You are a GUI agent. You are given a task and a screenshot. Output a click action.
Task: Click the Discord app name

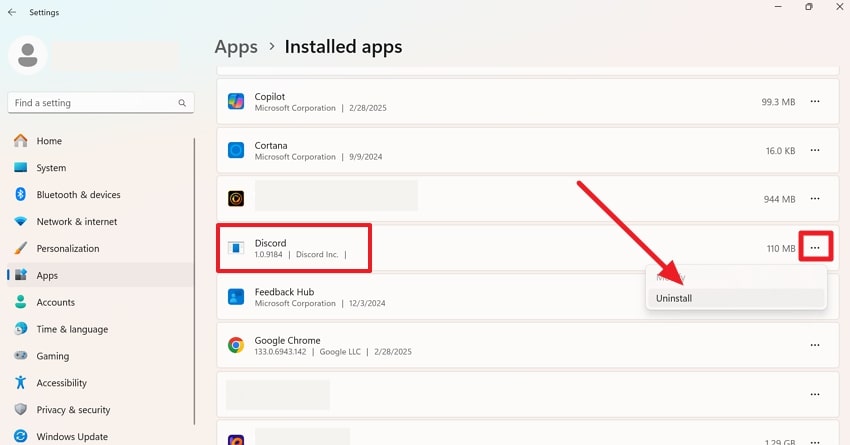(x=271, y=243)
